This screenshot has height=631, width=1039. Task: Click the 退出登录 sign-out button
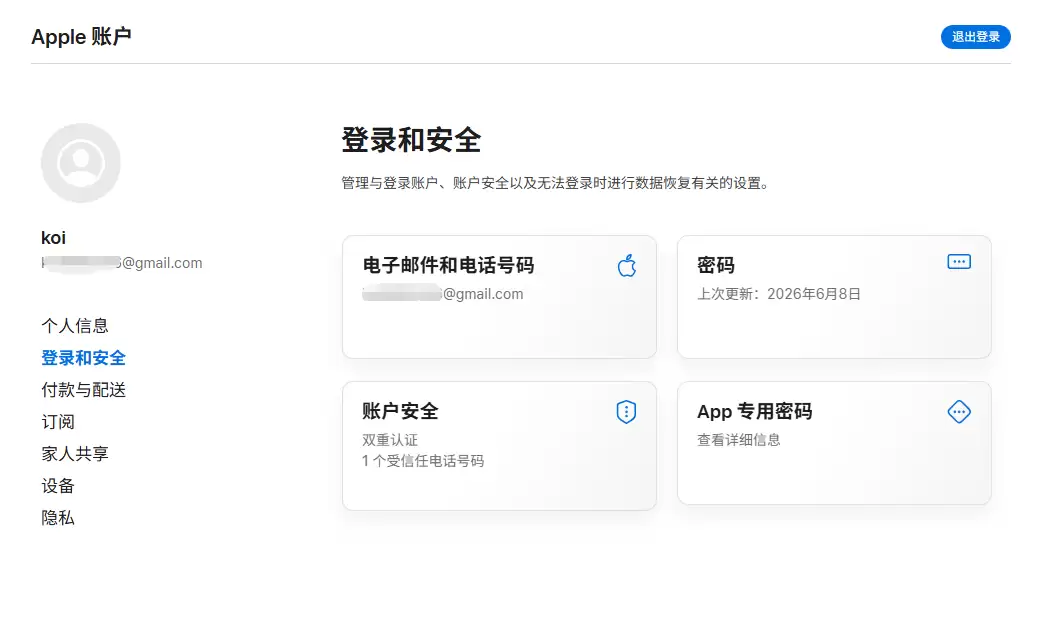click(975, 36)
